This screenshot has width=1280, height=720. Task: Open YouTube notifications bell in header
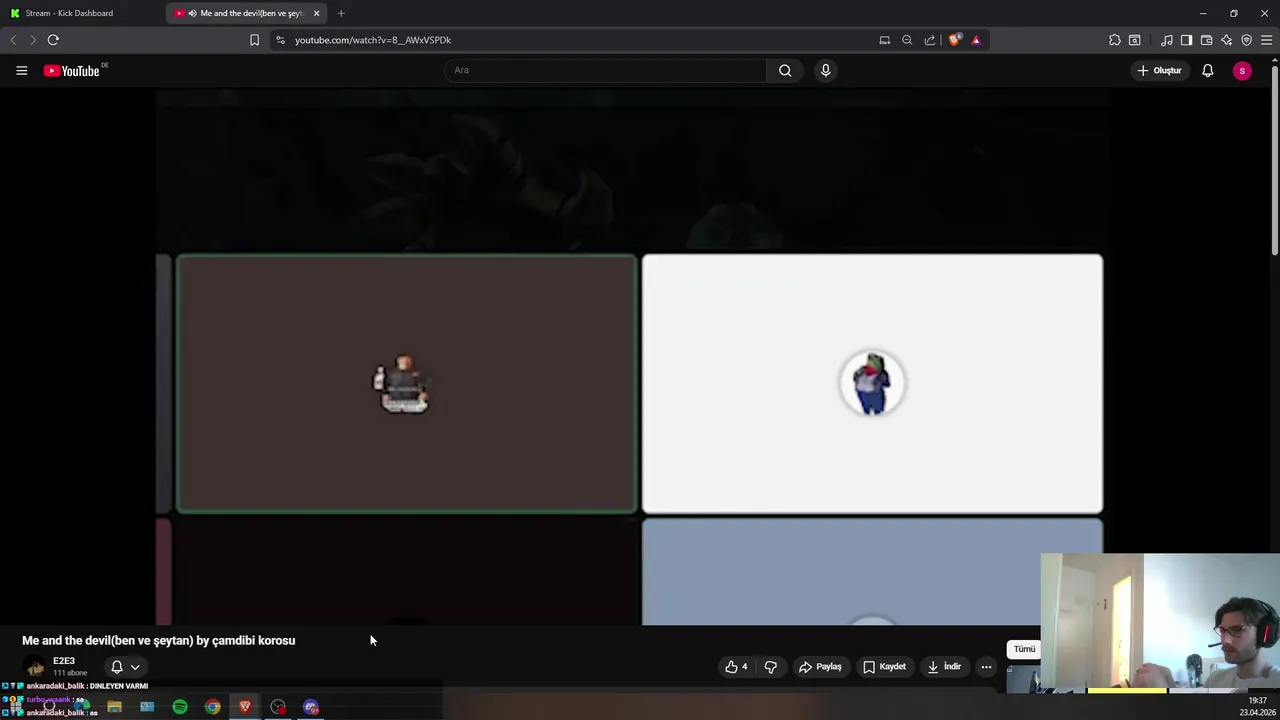click(x=1207, y=70)
